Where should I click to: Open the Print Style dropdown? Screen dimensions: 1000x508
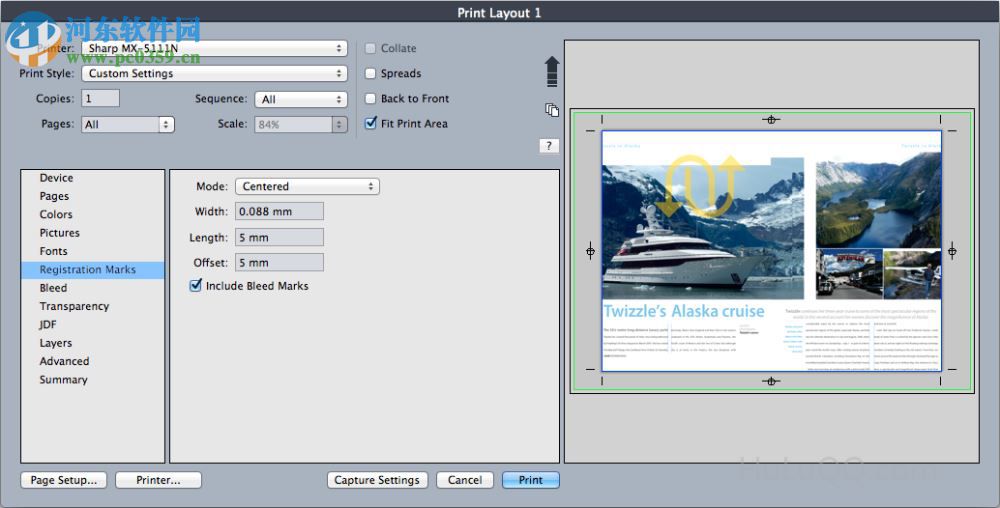tap(214, 73)
